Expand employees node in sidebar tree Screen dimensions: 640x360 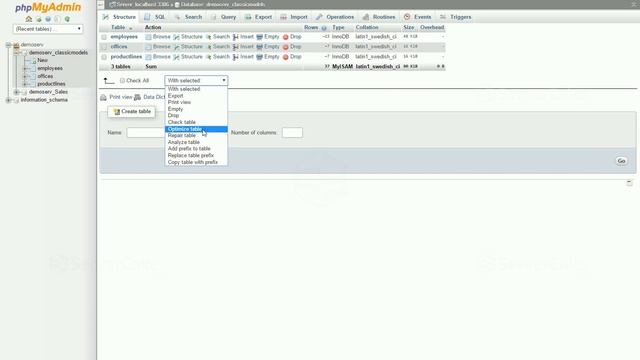click(25, 69)
